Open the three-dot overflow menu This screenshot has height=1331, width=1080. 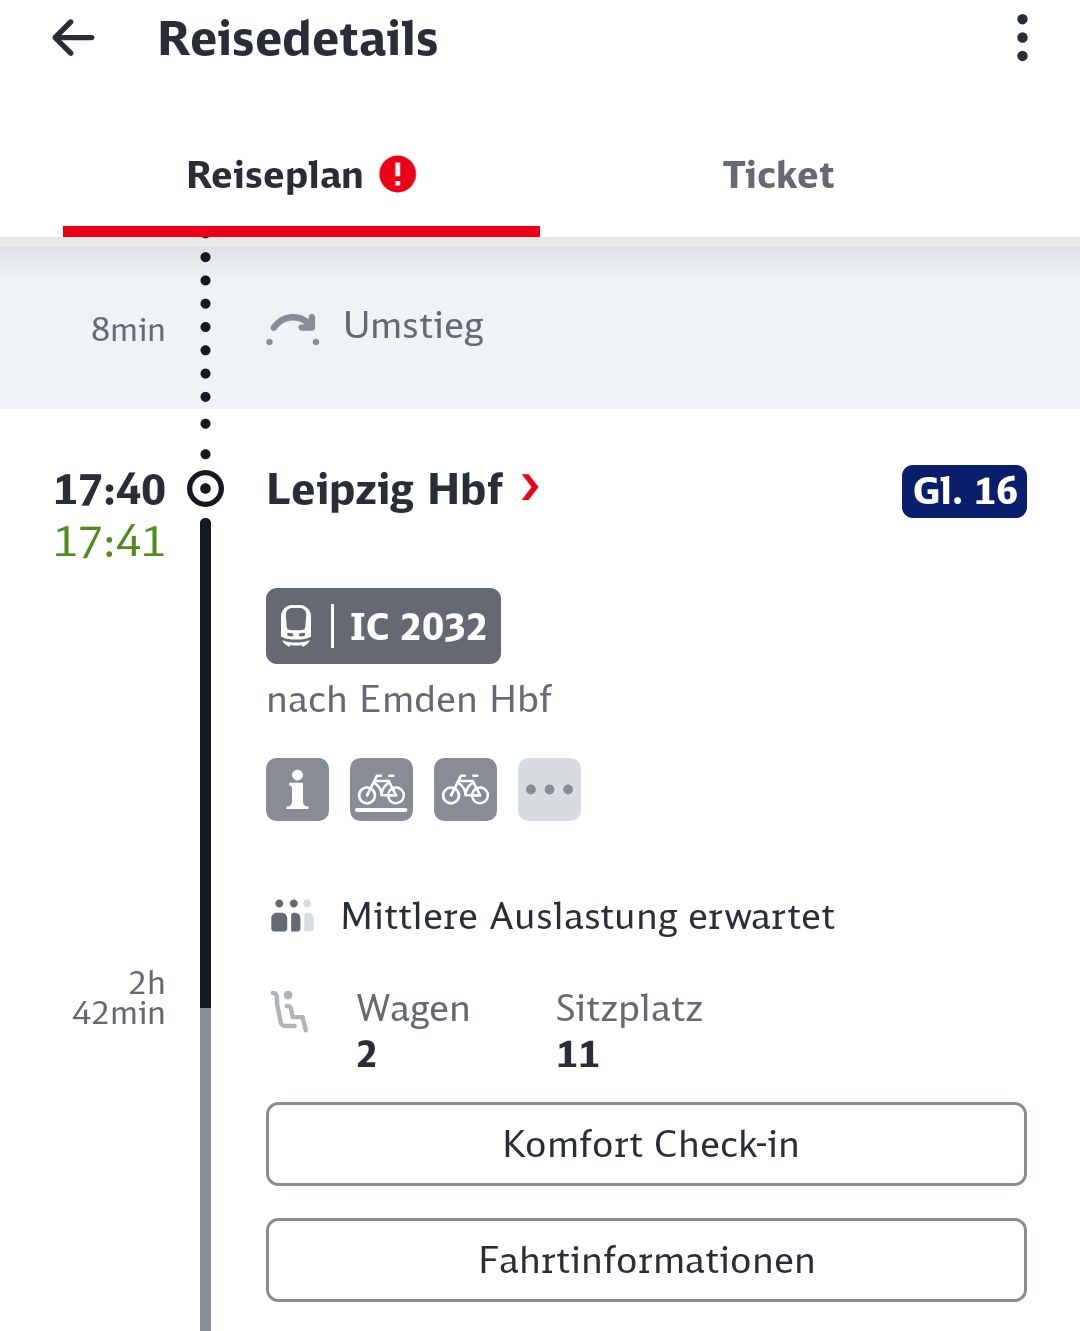click(x=1021, y=38)
